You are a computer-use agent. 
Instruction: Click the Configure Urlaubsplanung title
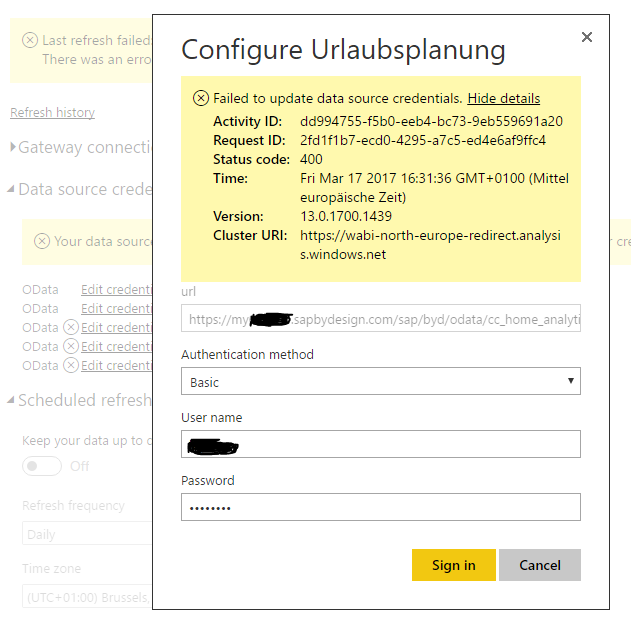pos(343,50)
